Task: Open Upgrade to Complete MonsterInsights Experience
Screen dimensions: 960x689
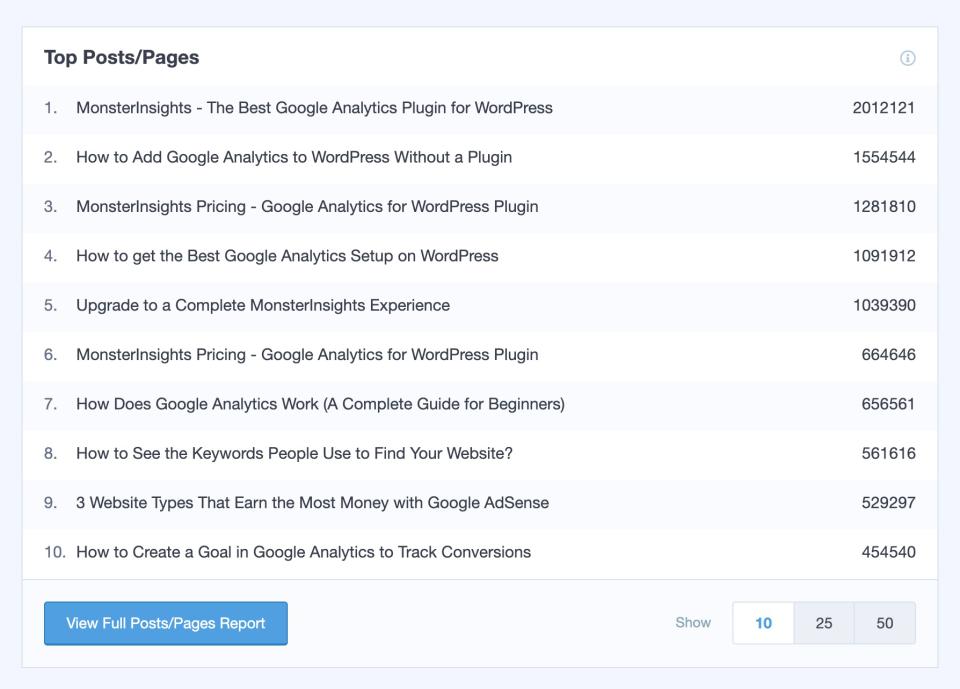Action: 263,305
